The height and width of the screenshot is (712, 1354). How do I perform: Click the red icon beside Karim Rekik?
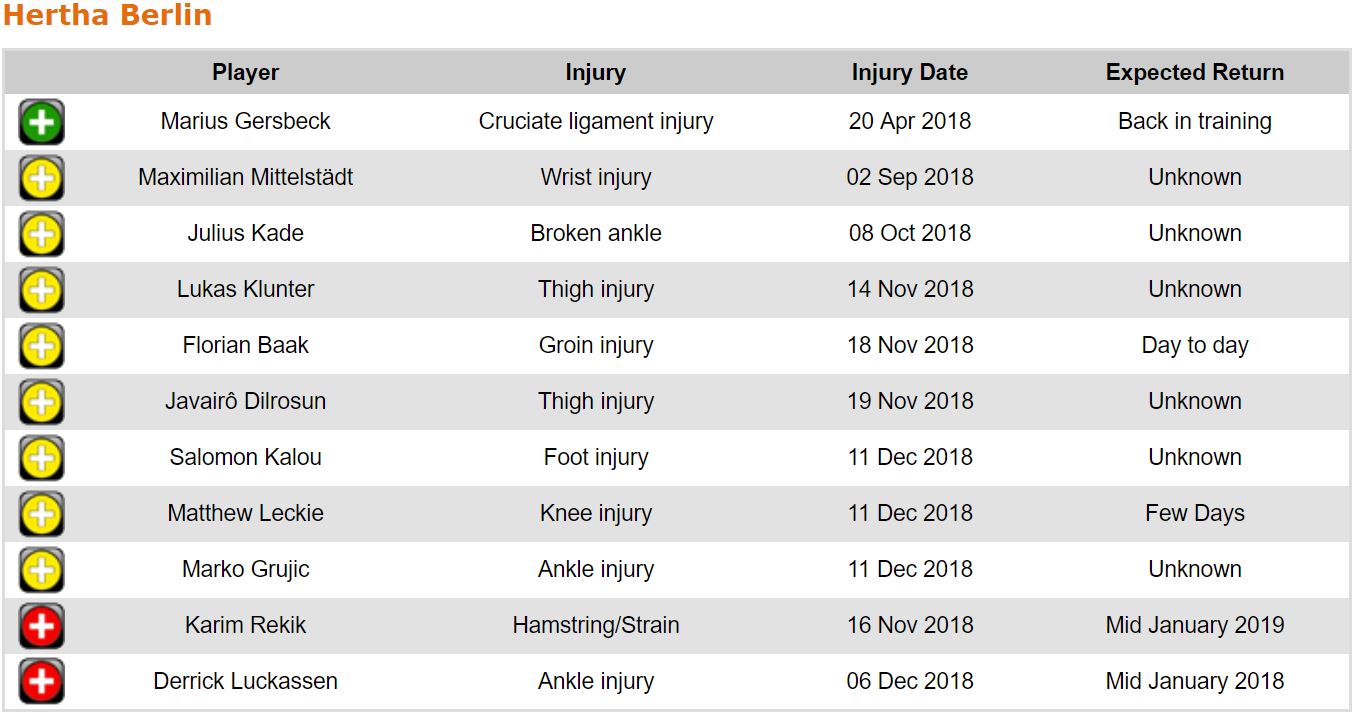41,627
